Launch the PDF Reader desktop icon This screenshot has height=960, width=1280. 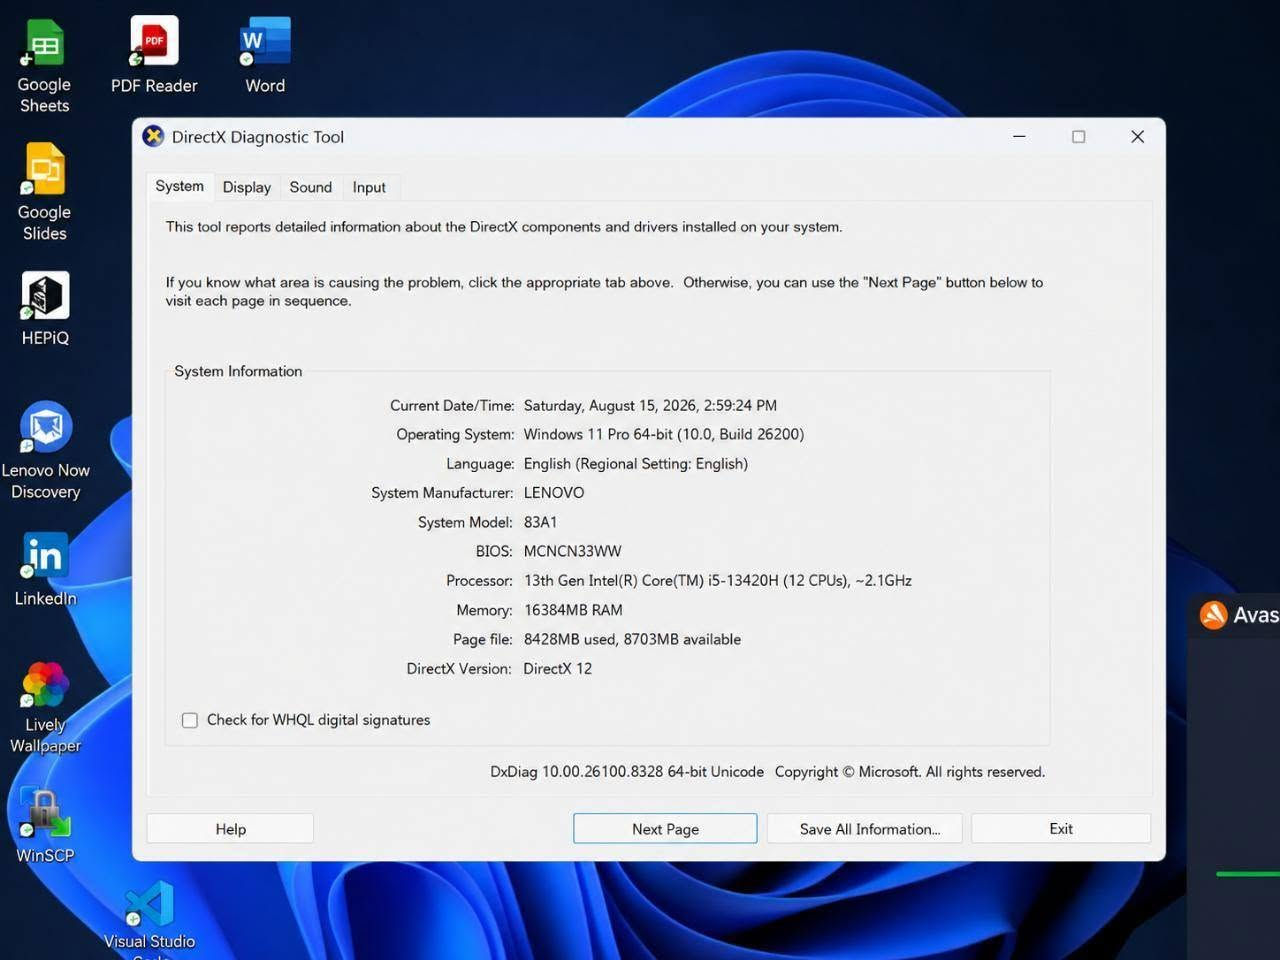pos(154,56)
